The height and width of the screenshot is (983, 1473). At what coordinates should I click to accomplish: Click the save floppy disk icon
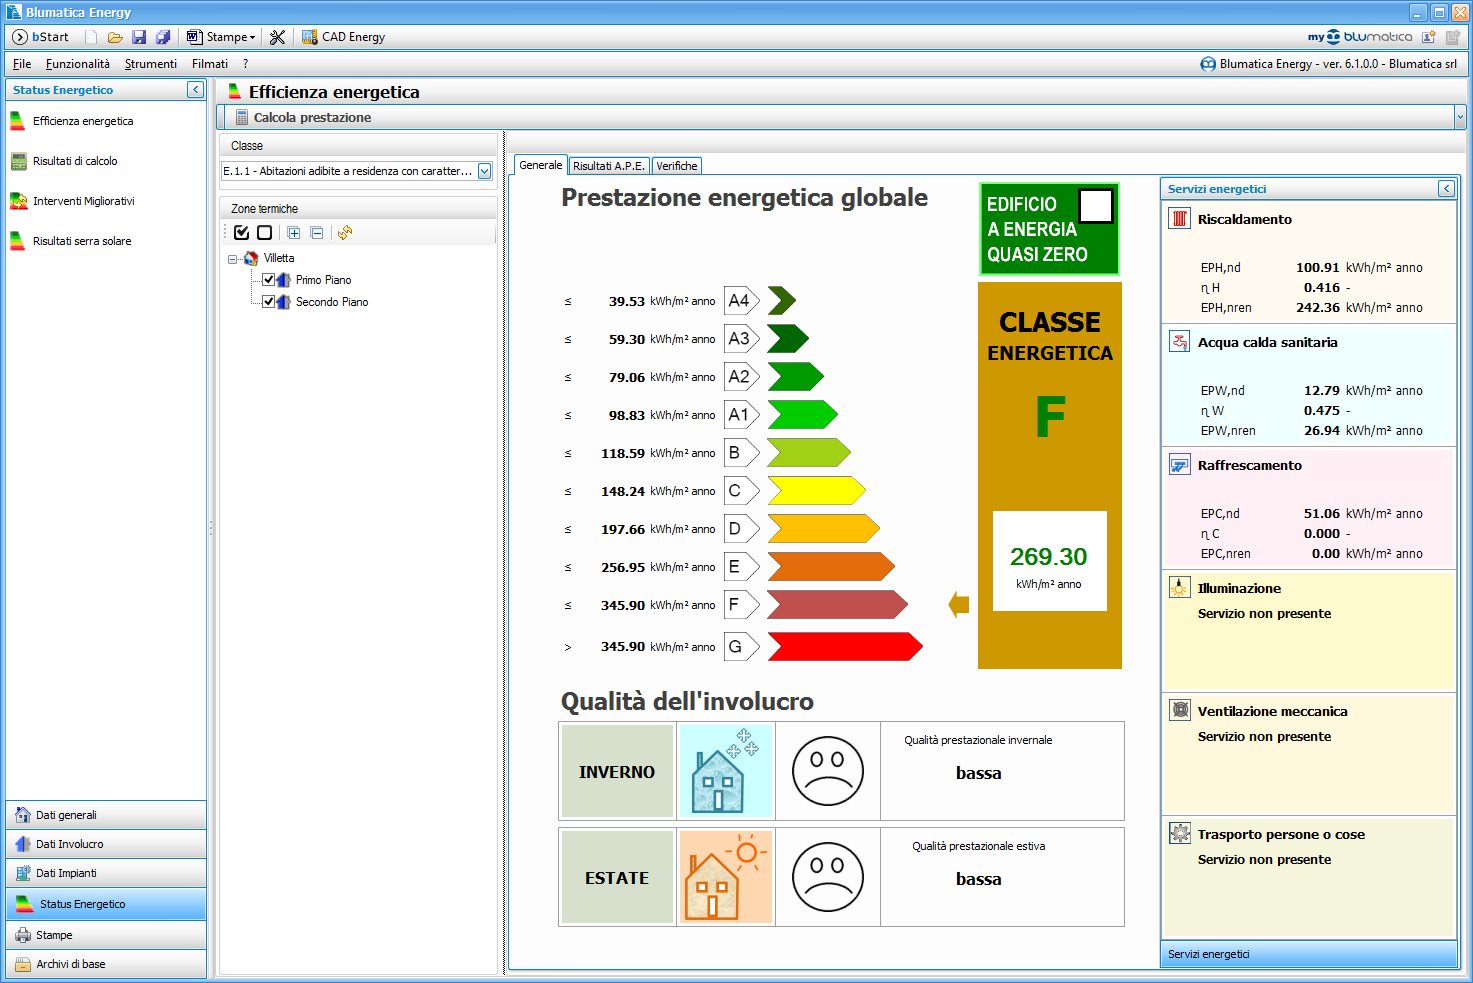pyautogui.click(x=139, y=37)
